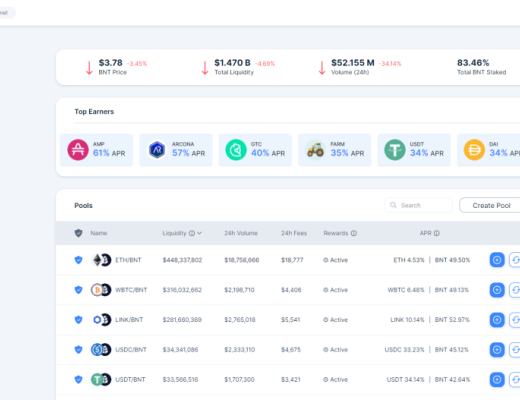
Task: Click blue add-liquidity button on USDT/BNT row
Action: 497,379
